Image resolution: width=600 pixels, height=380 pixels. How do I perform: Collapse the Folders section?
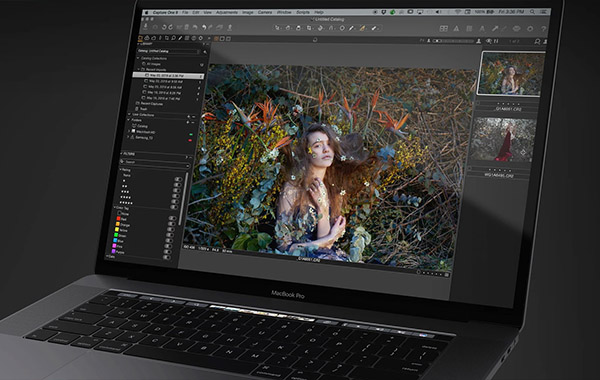tap(129, 120)
